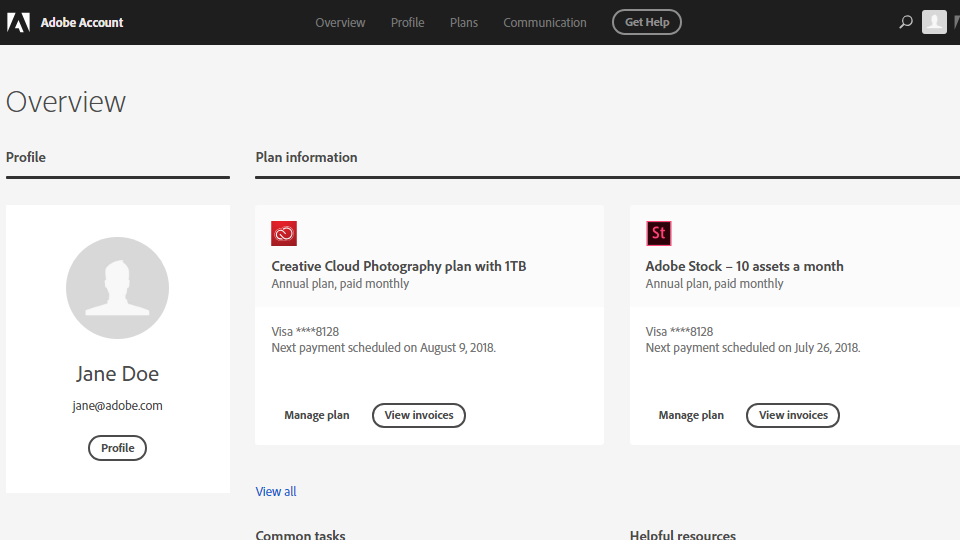Viewport: 960px width, 540px height.
Task: Click the user avatar icon in header
Action: pos(934,22)
